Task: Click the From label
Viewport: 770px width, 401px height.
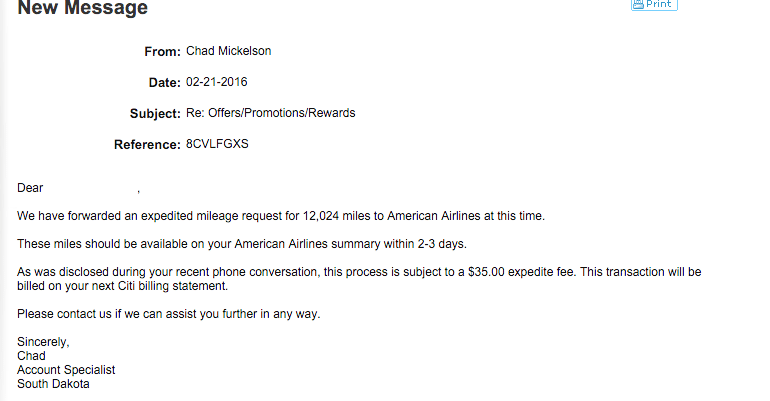Action: click(x=163, y=52)
